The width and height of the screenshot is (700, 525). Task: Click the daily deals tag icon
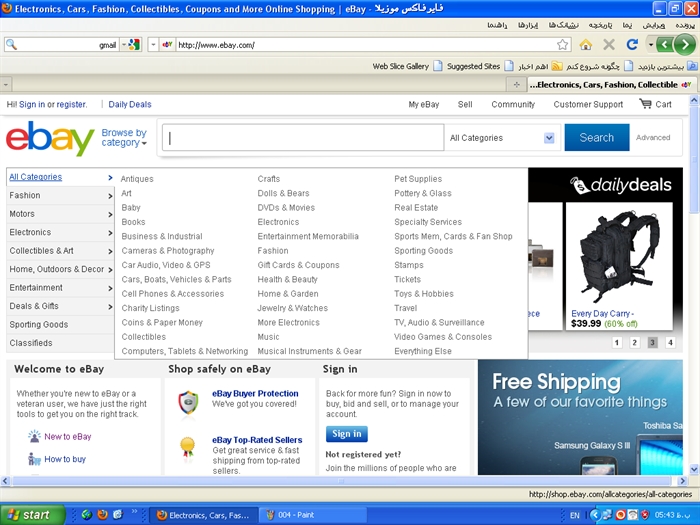pos(580,185)
